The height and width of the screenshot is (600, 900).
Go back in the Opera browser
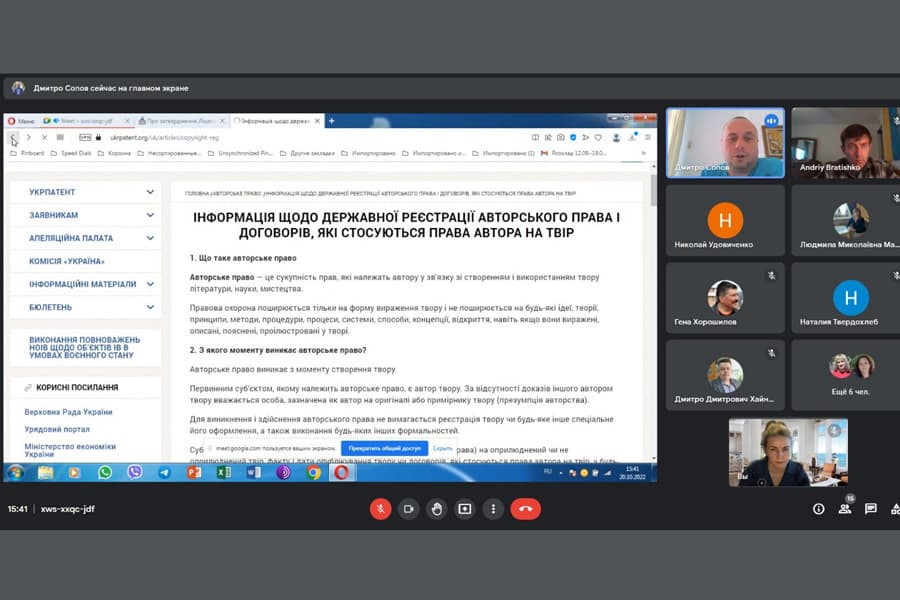[x=13, y=137]
